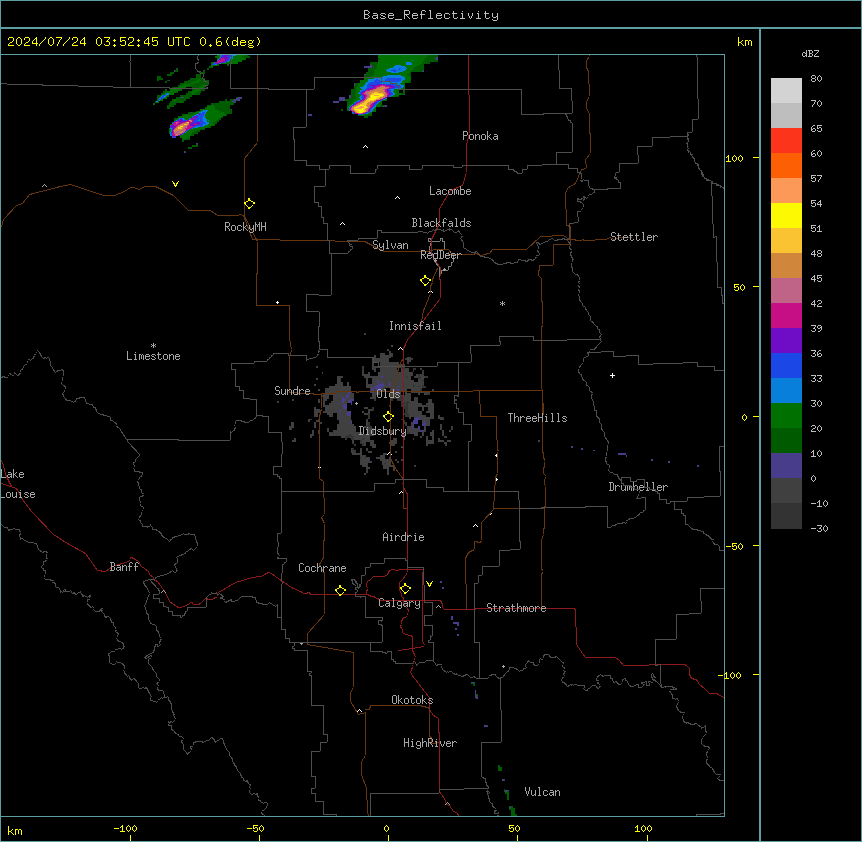The width and height of the screenshot is (862, 842).
Task: Click the yellow diamond marker between Olds and Didsbury
Action: 389,417
